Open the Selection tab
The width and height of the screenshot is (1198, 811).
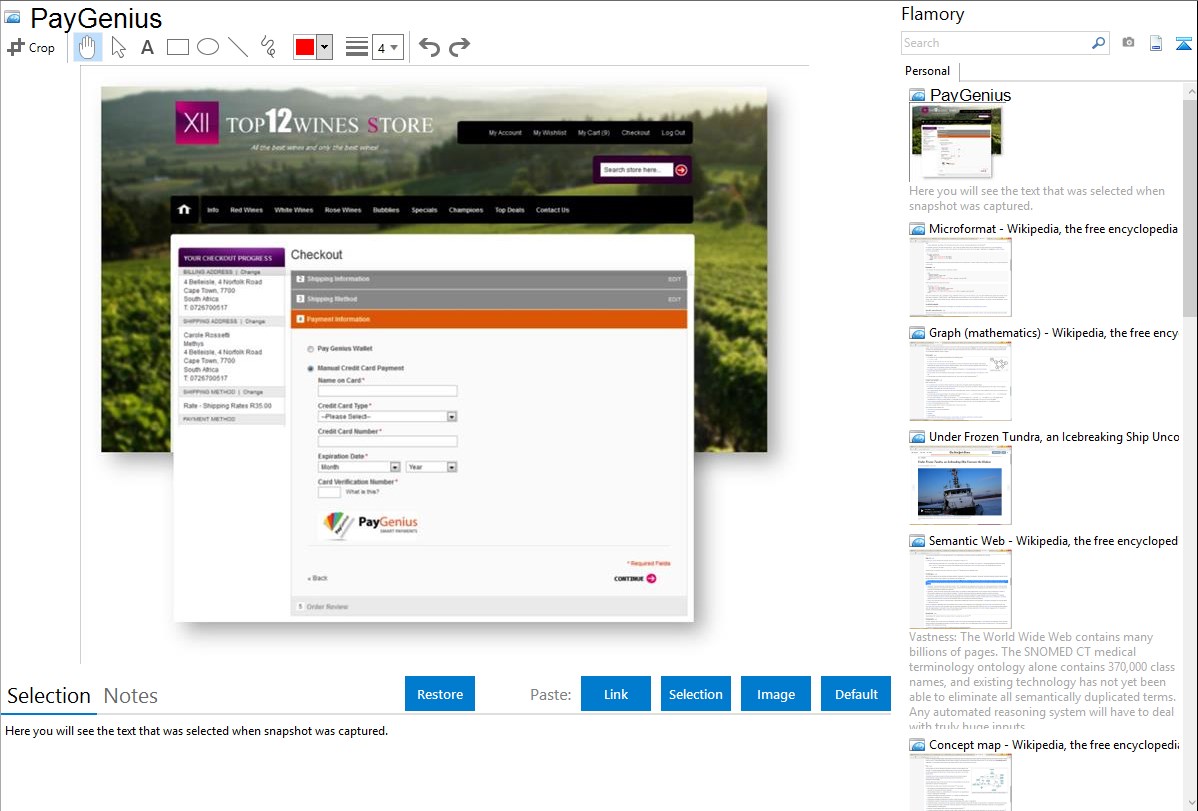tap(49, 696)
